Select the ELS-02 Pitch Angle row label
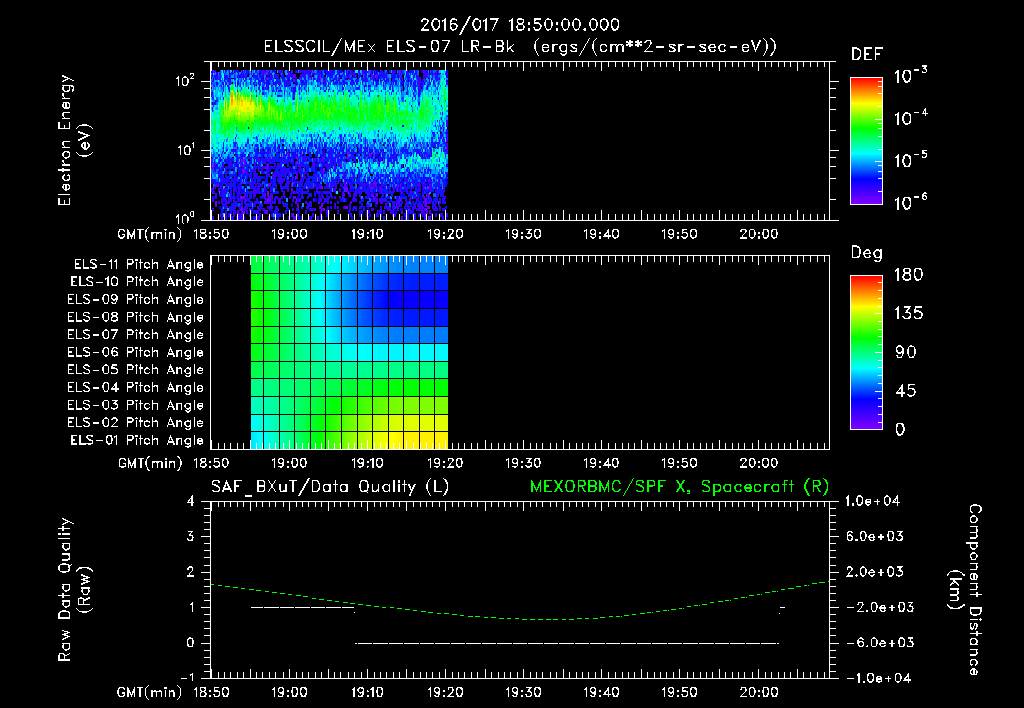Screen dimensions: 1024x708 (136, 423)
